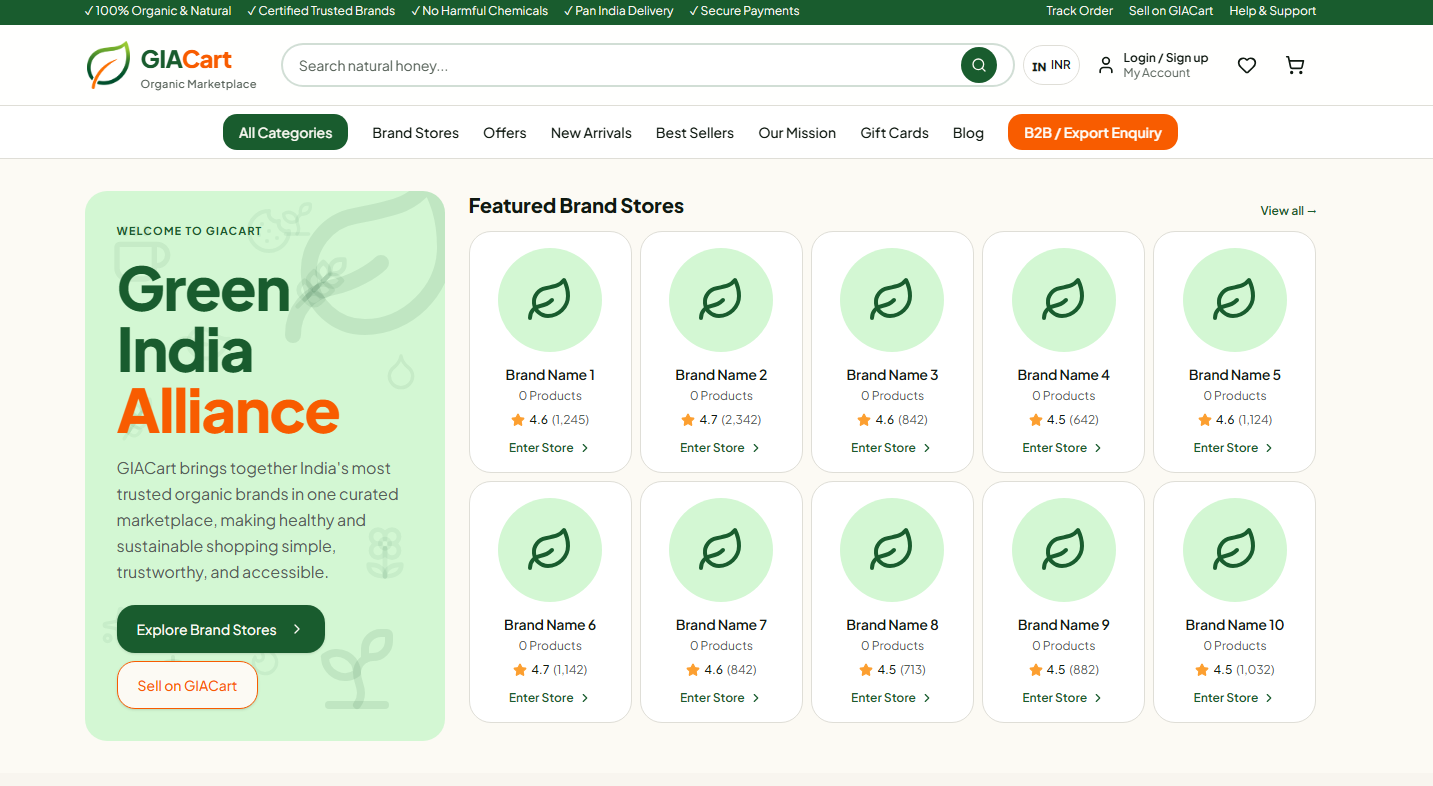Click the Brand Name 6 title
This screenshot has width=1433, height=786.
(550, 625)
